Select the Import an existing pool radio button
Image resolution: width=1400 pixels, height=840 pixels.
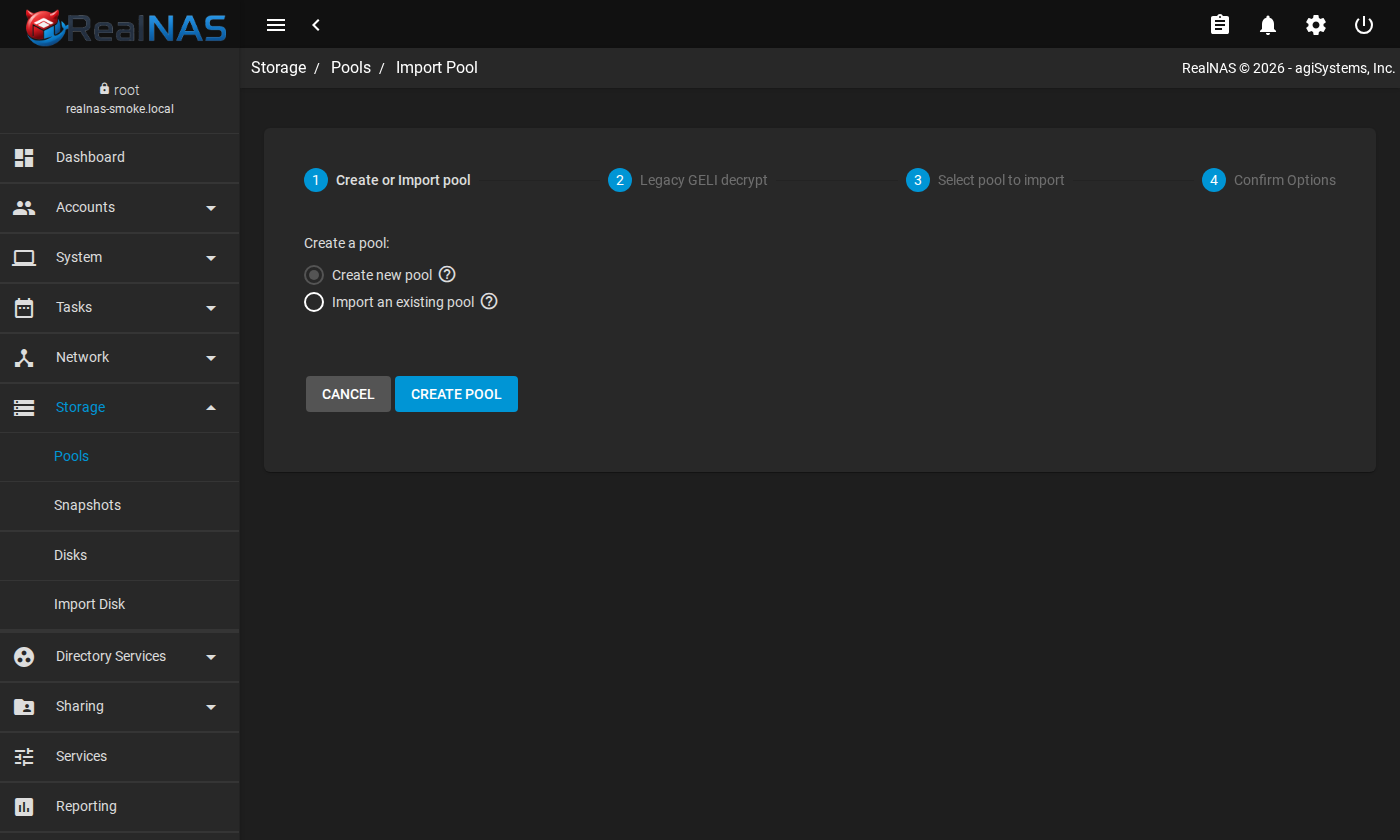coord(314,302)
